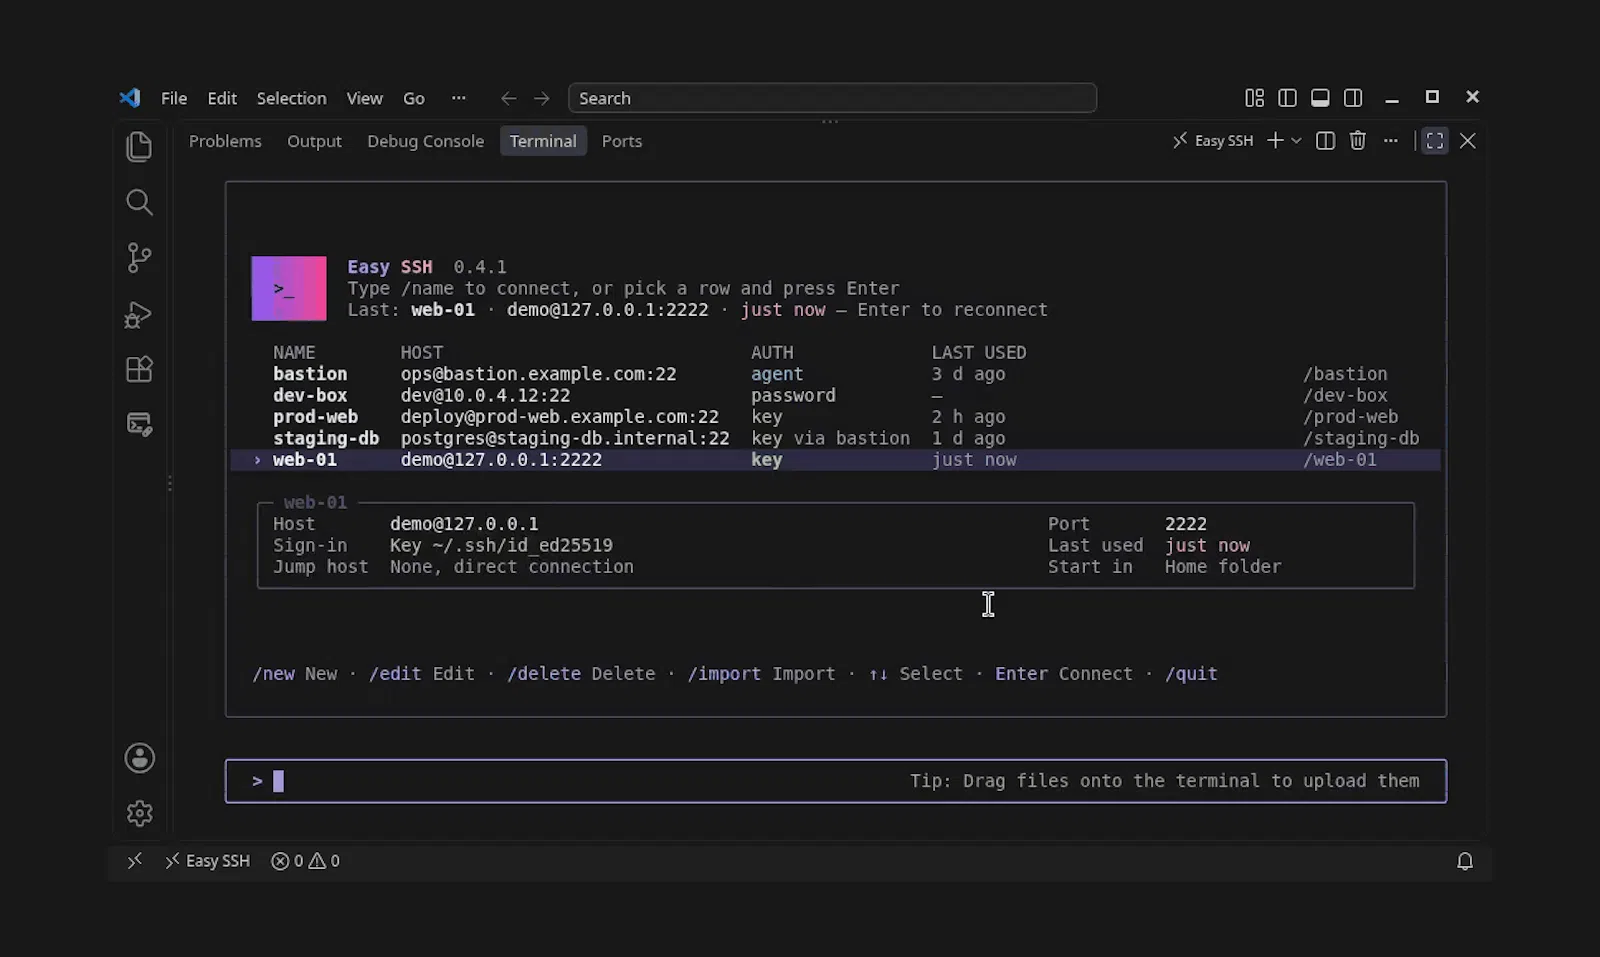This screenshot has height=957, width=1600.
Task: Go back with the left arrow
Action: (x=508, y=98)
